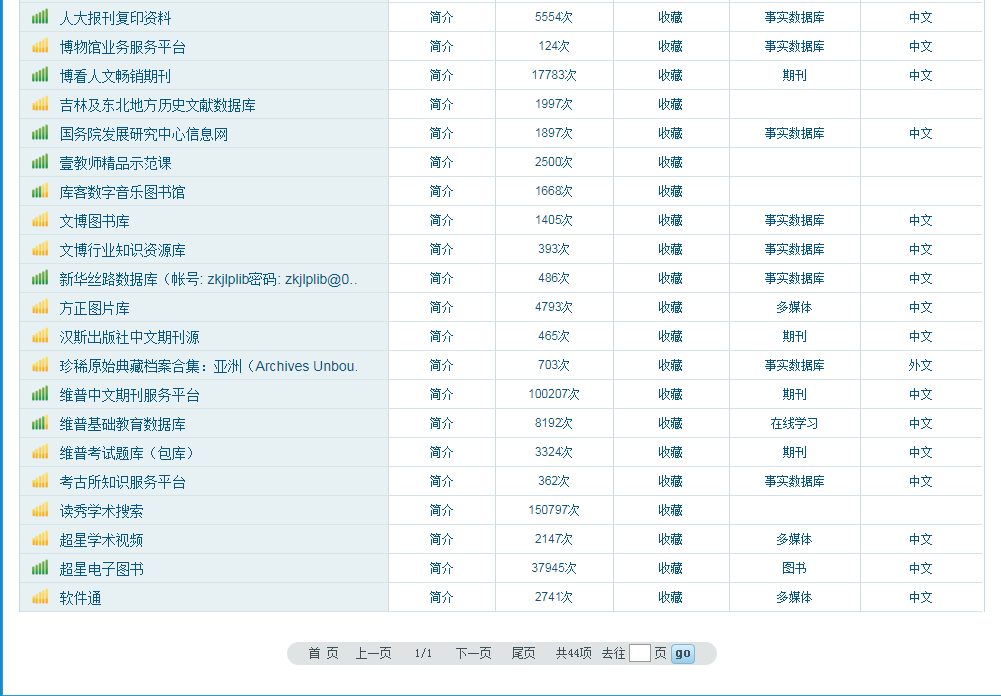Click the bar-chart icon beside 壹教师精品示范课
Viewport: 1001px width, 696px height.
click(40, 162)
